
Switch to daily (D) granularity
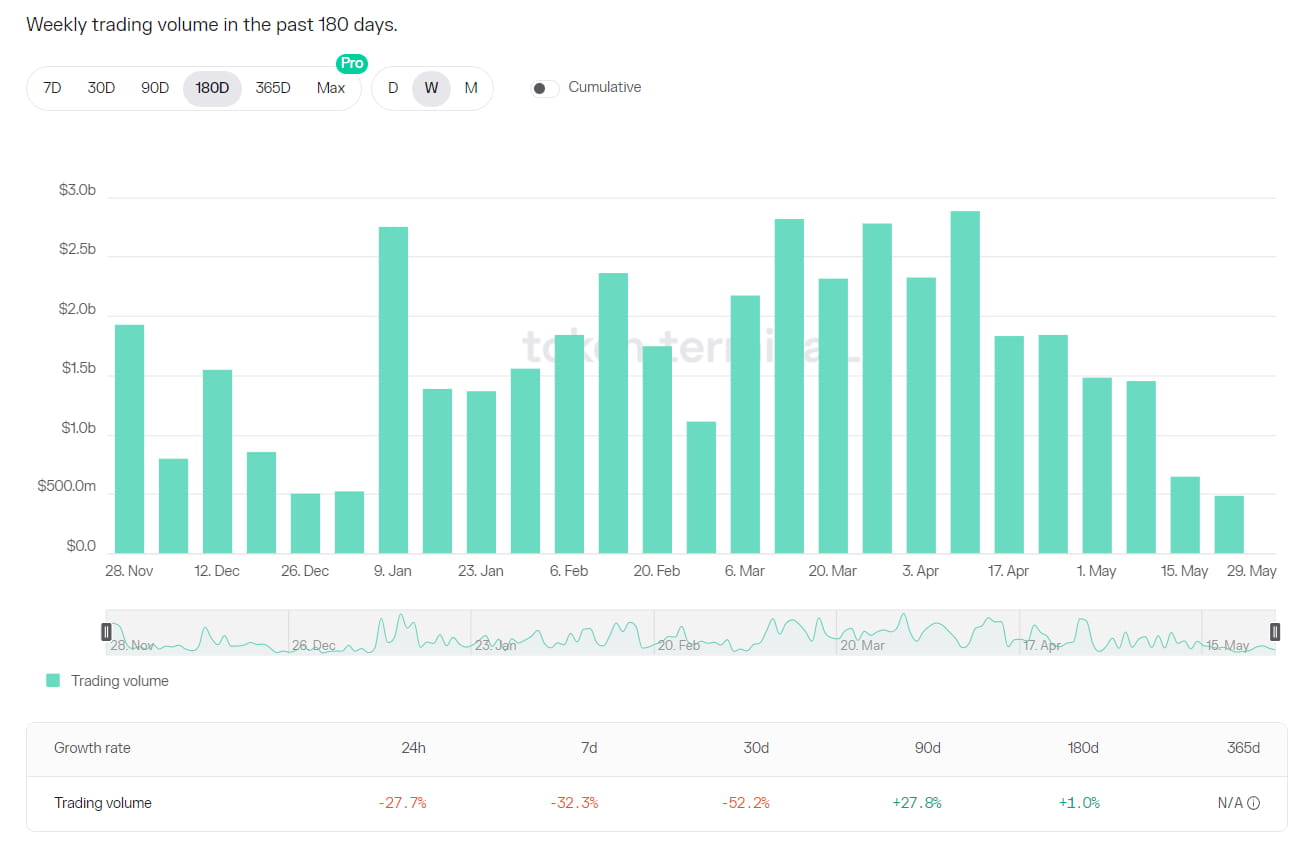coord(393,88)
